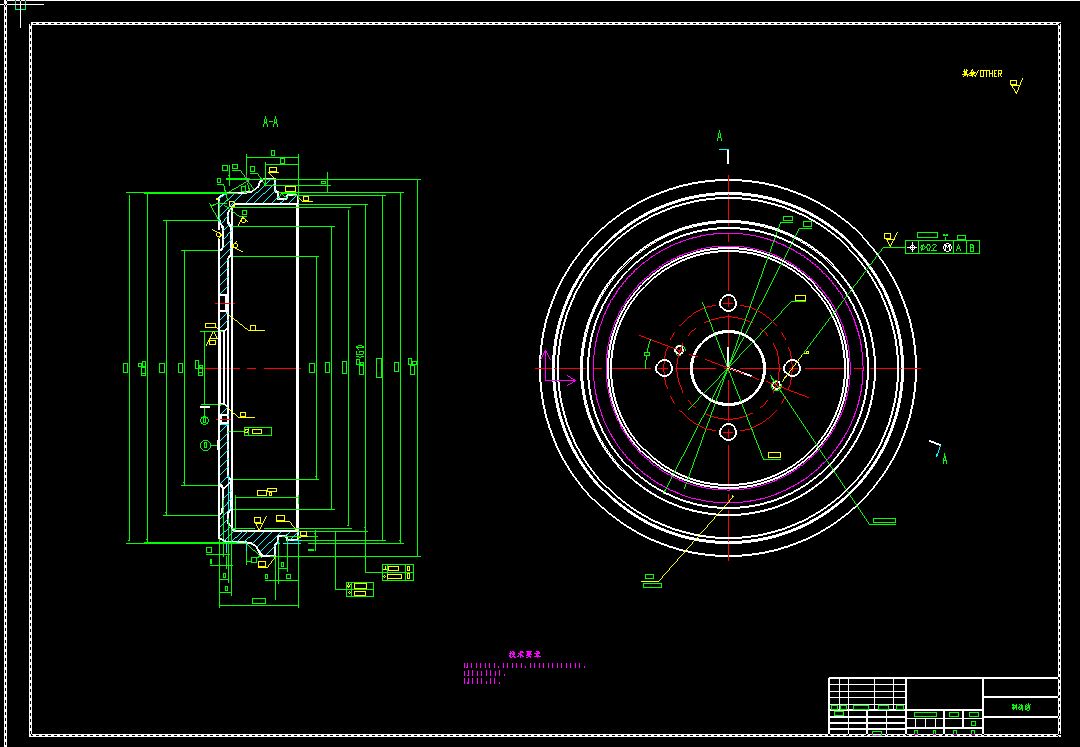
Task: Select the magenta technical requirements heading
Action: click(525, 655)
